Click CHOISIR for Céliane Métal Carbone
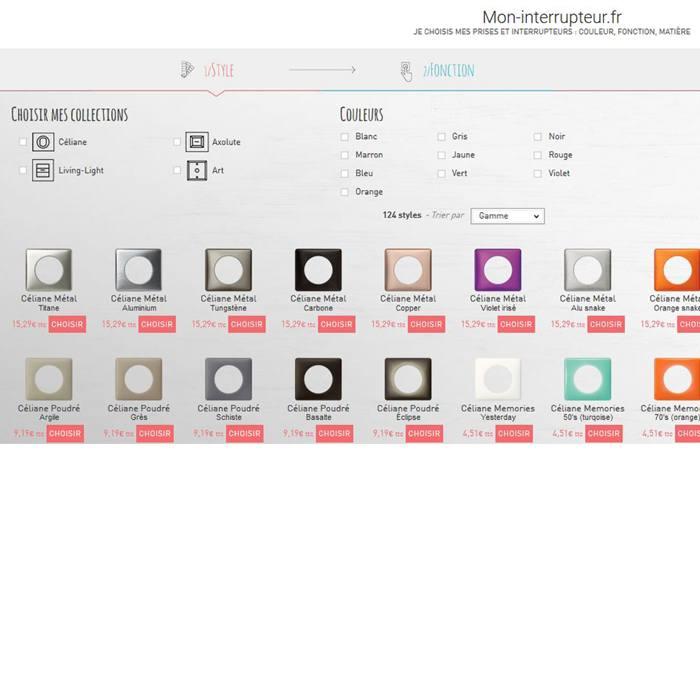The width and height of the screenshot is (700, 700). click(337, 324)
